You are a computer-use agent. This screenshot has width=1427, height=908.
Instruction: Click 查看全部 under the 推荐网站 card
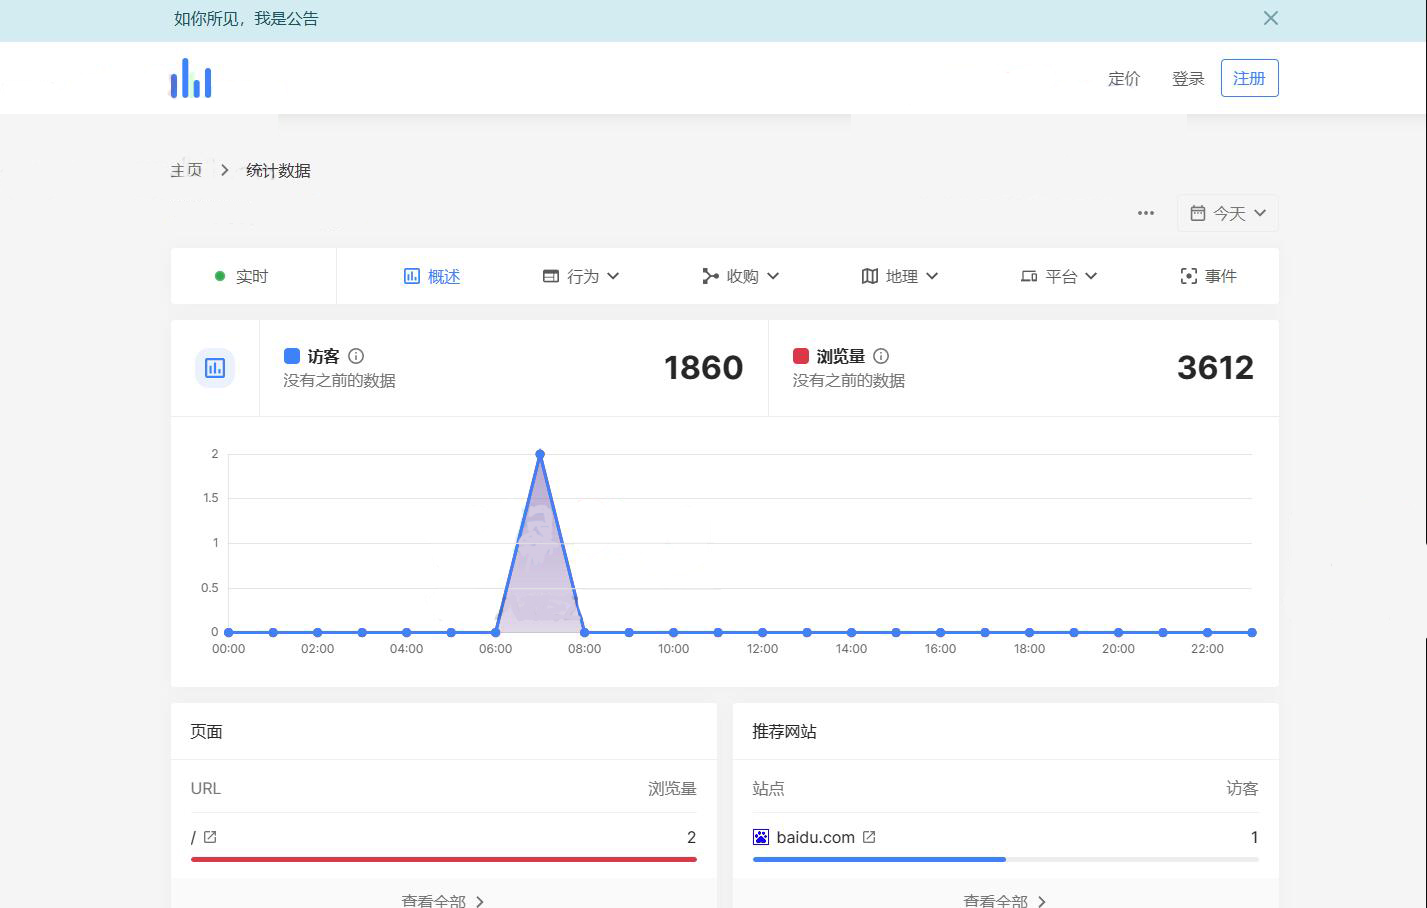click(1005, 901)
